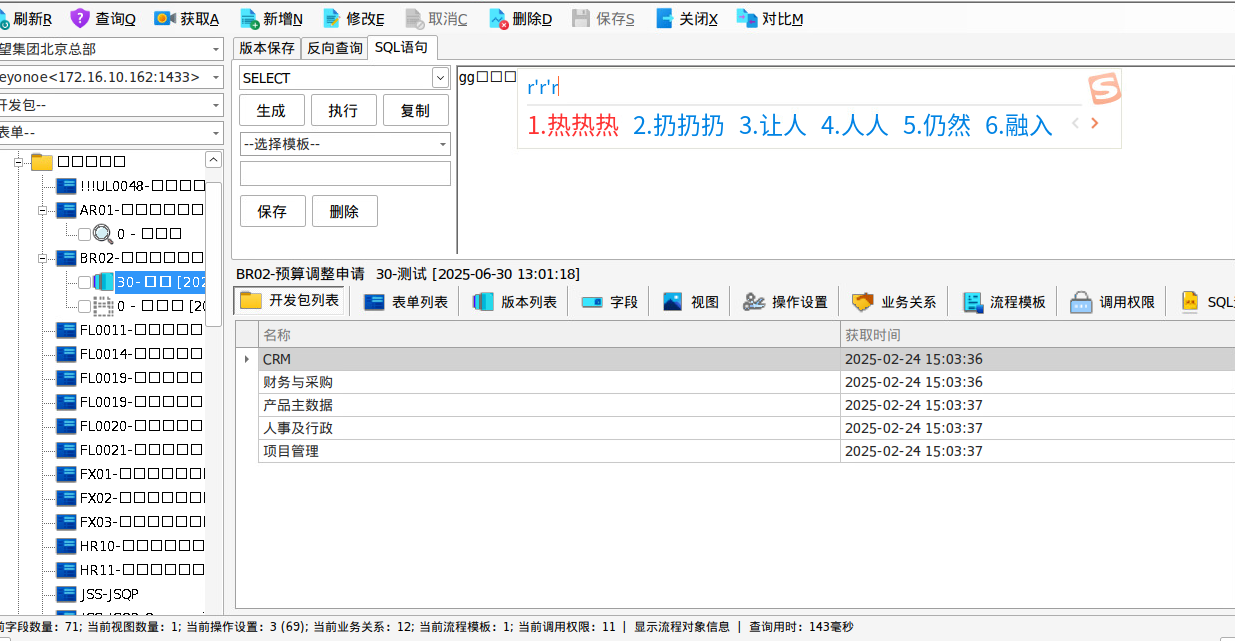Click the 保存 button under template field
The height and width of the screenshot is (641, 1235).
pos(272,211)
